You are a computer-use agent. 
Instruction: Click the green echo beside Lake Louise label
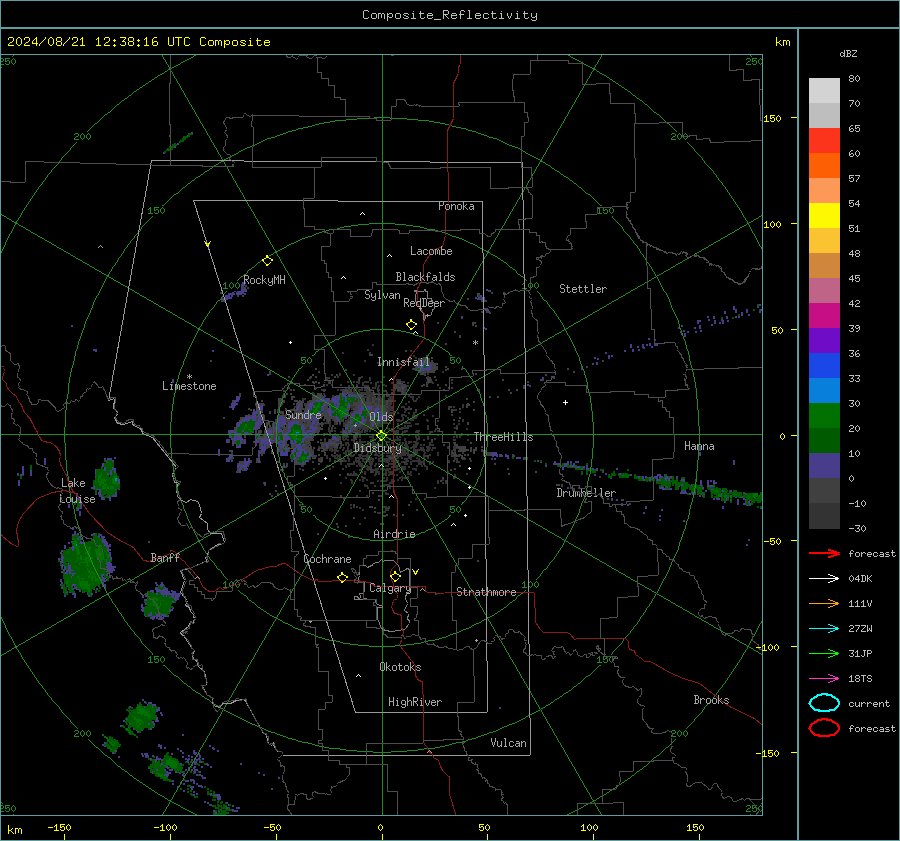[107, 478]
